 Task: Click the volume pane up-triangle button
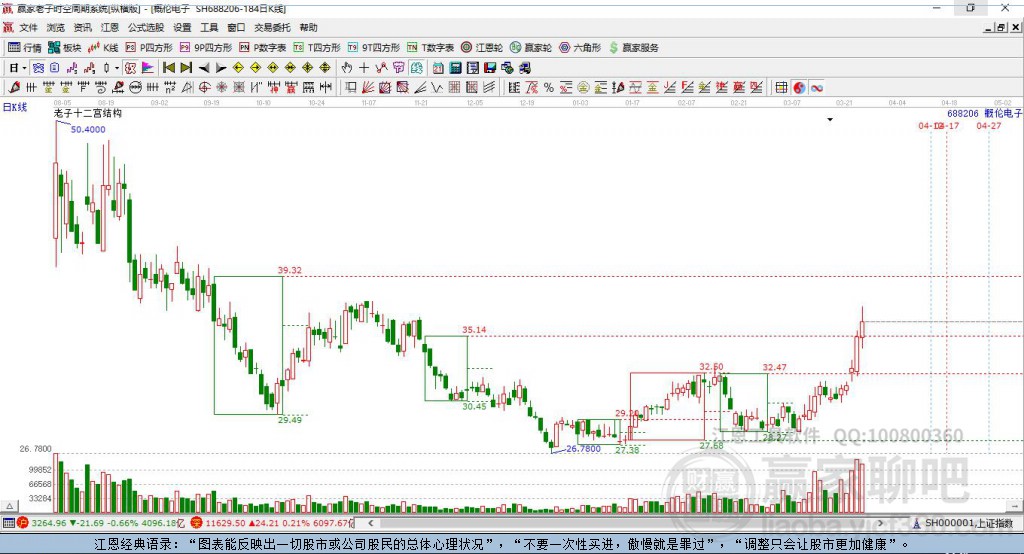coord(10,506)
